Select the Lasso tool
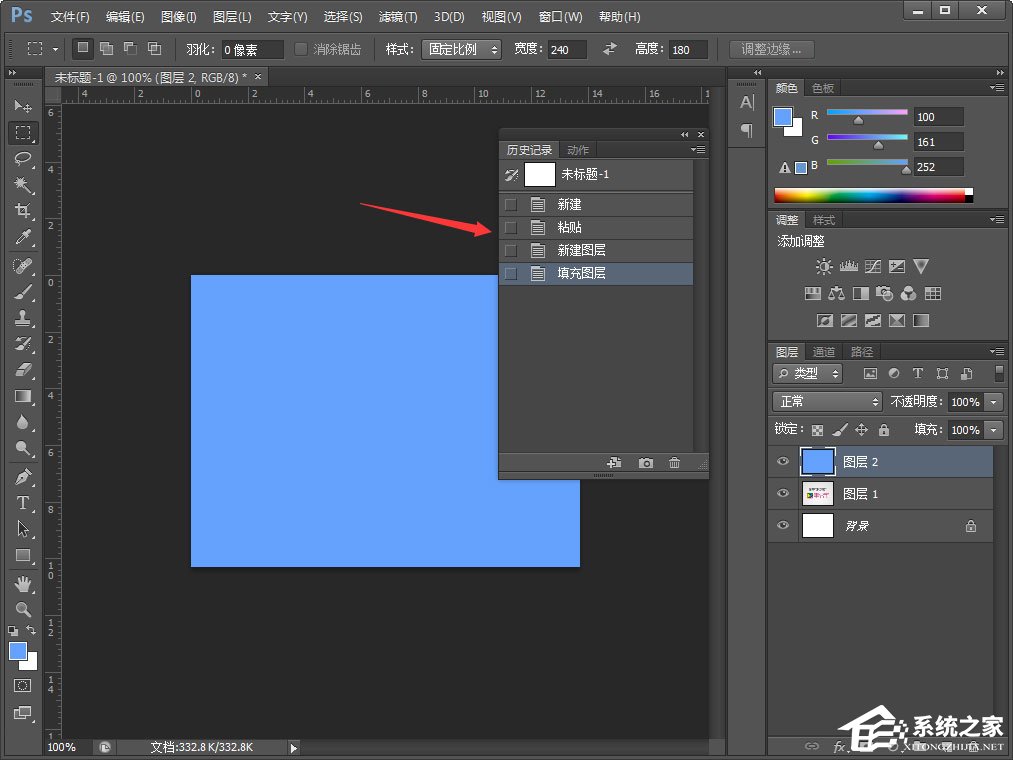This screenshot has width=1013, height=760. (x=23, y=158)
